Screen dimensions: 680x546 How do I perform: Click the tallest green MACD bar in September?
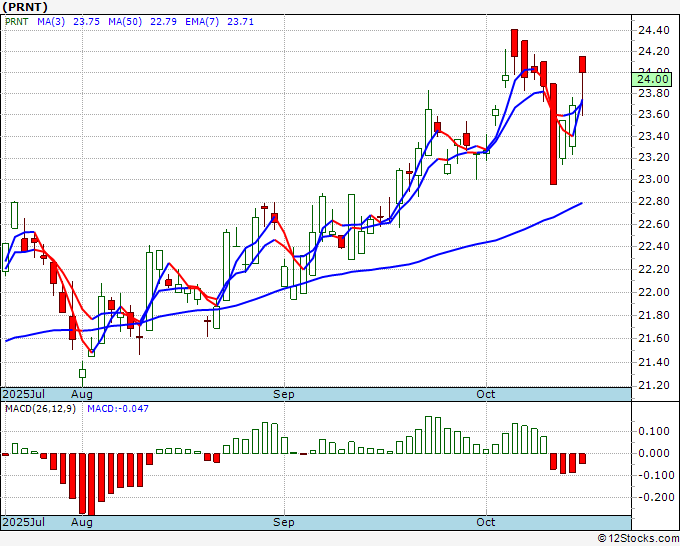click(x=428, y=435)
